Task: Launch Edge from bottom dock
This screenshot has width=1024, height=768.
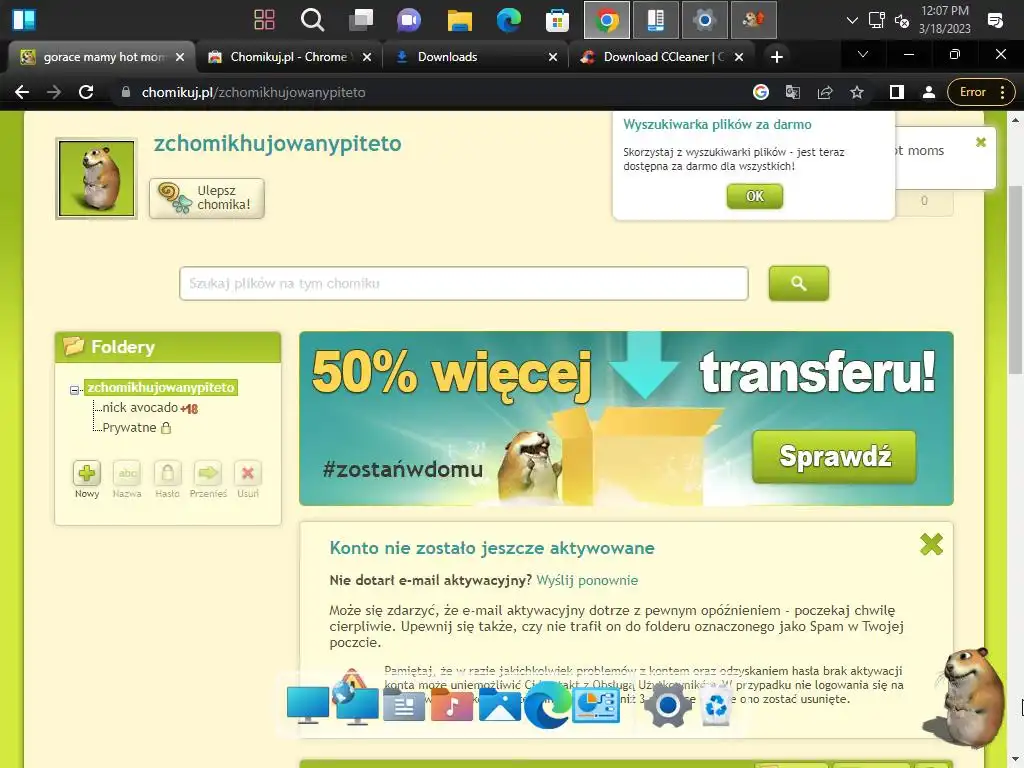Action: [x=547, y=705]
